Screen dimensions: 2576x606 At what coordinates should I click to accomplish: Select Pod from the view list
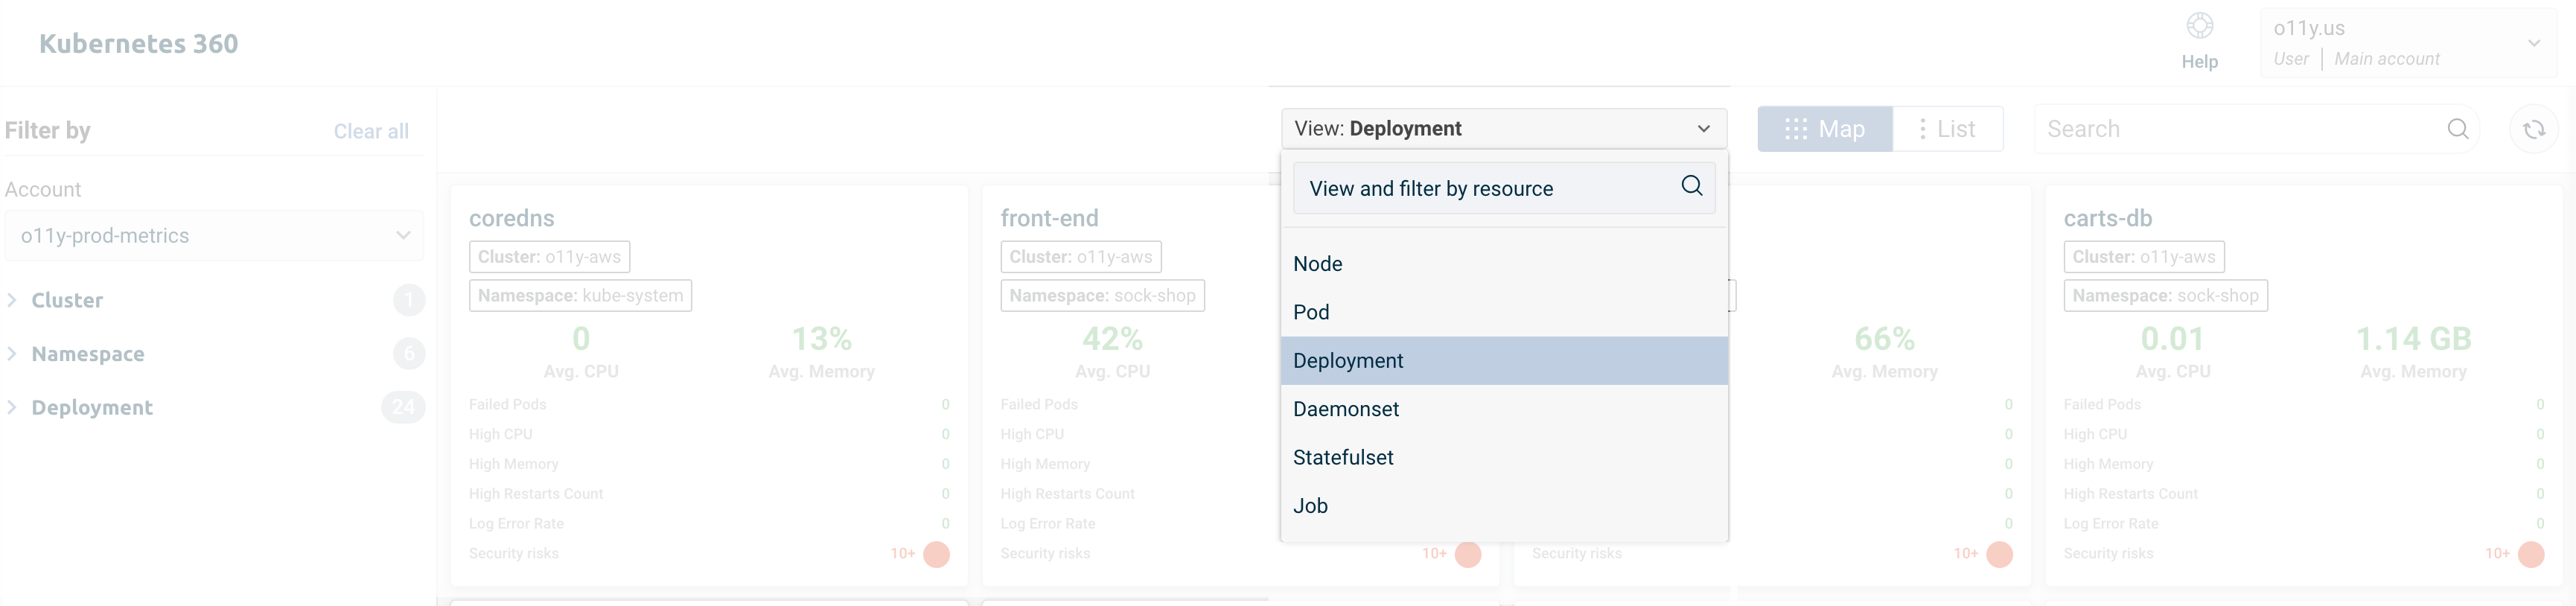(1504, 312)
